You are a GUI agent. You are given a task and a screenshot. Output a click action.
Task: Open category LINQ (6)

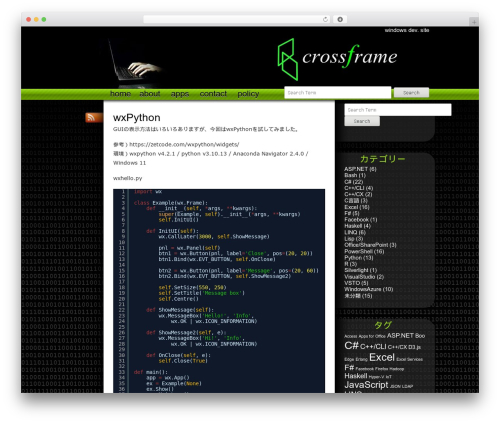[355, 232]
